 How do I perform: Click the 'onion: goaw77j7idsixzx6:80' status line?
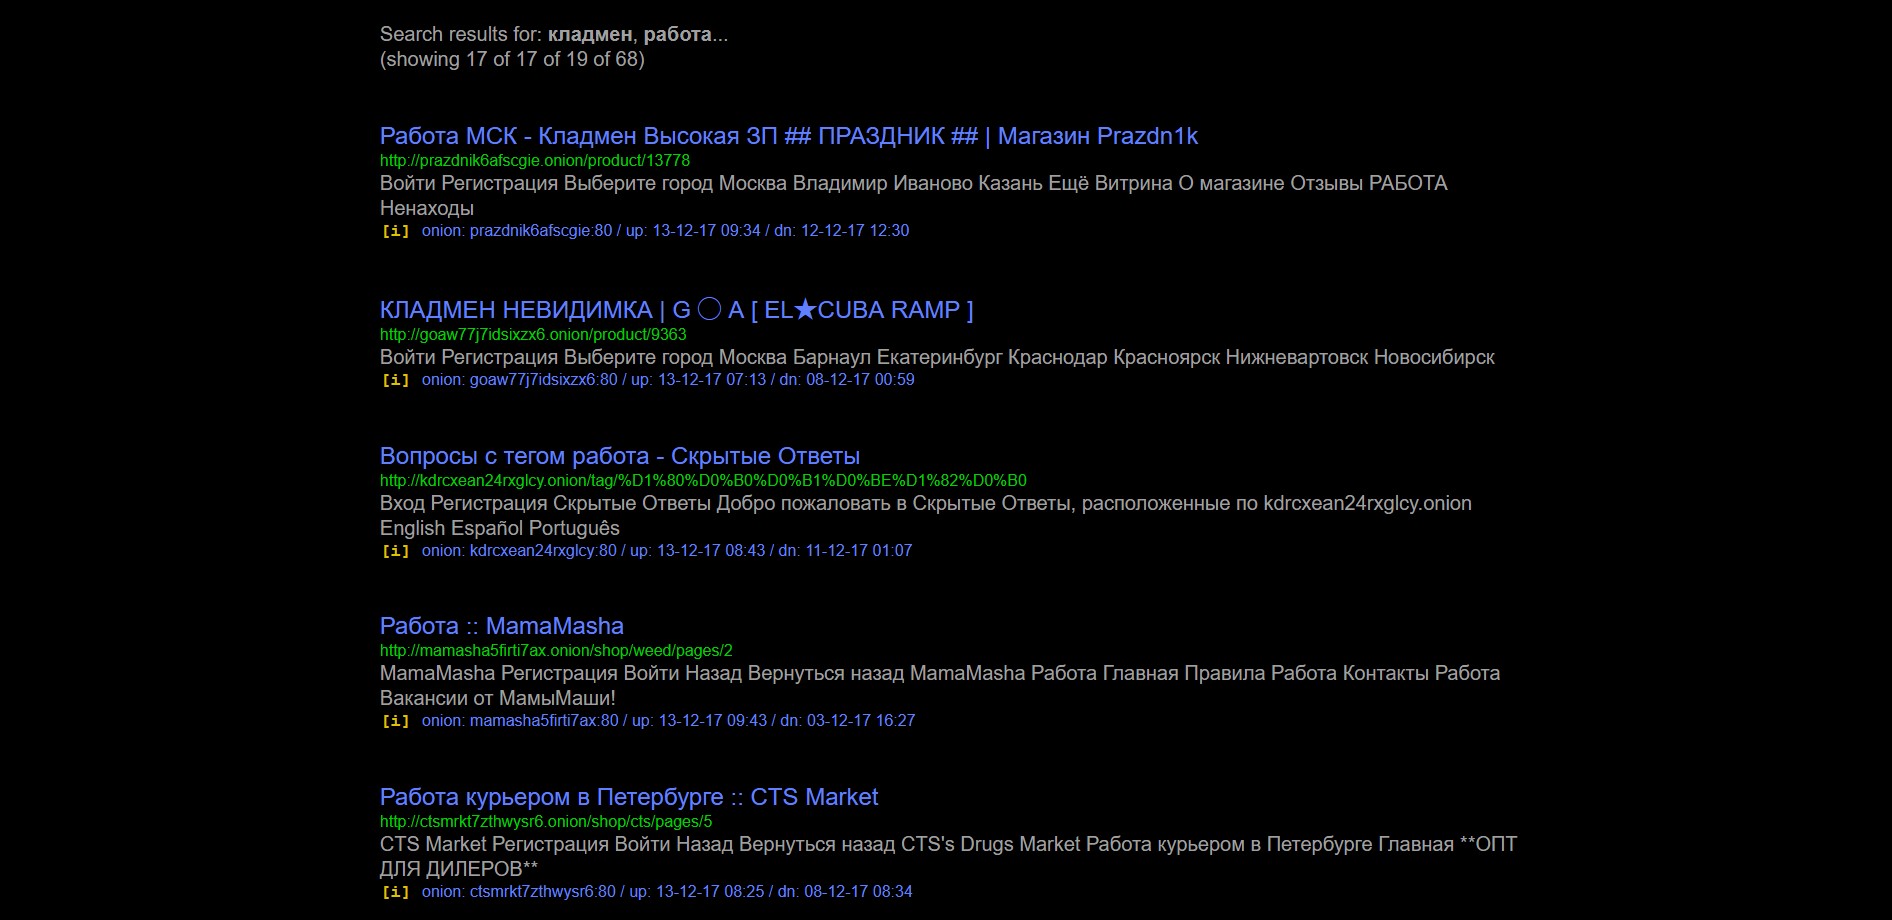coord(668,380)
